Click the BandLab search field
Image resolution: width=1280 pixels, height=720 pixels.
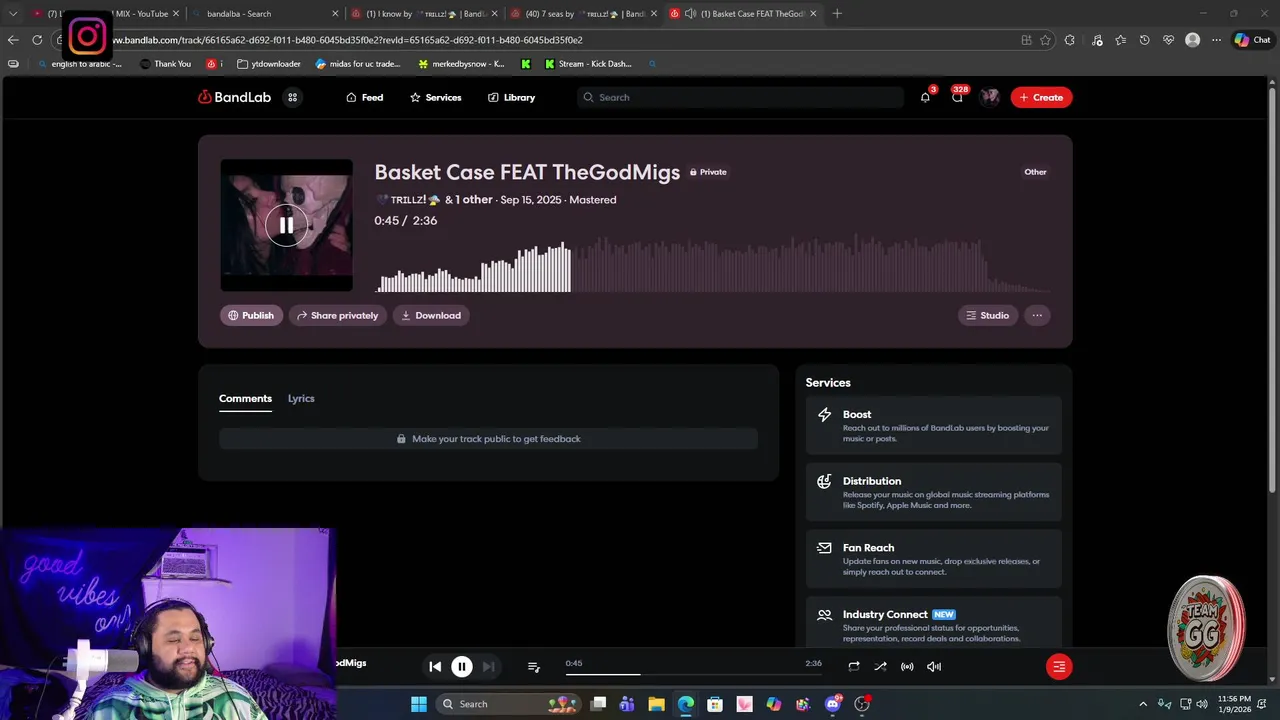[x=740, y=97]
